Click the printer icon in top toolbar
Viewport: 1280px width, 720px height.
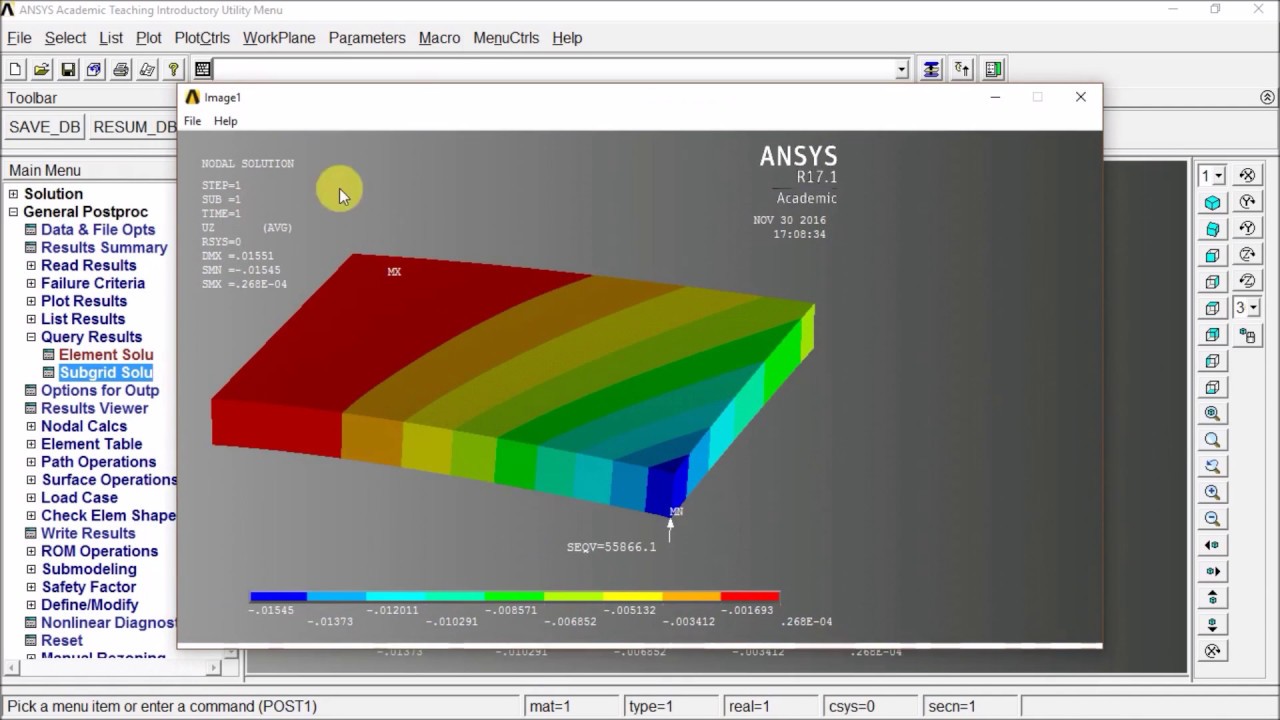[x=121, y=69]
